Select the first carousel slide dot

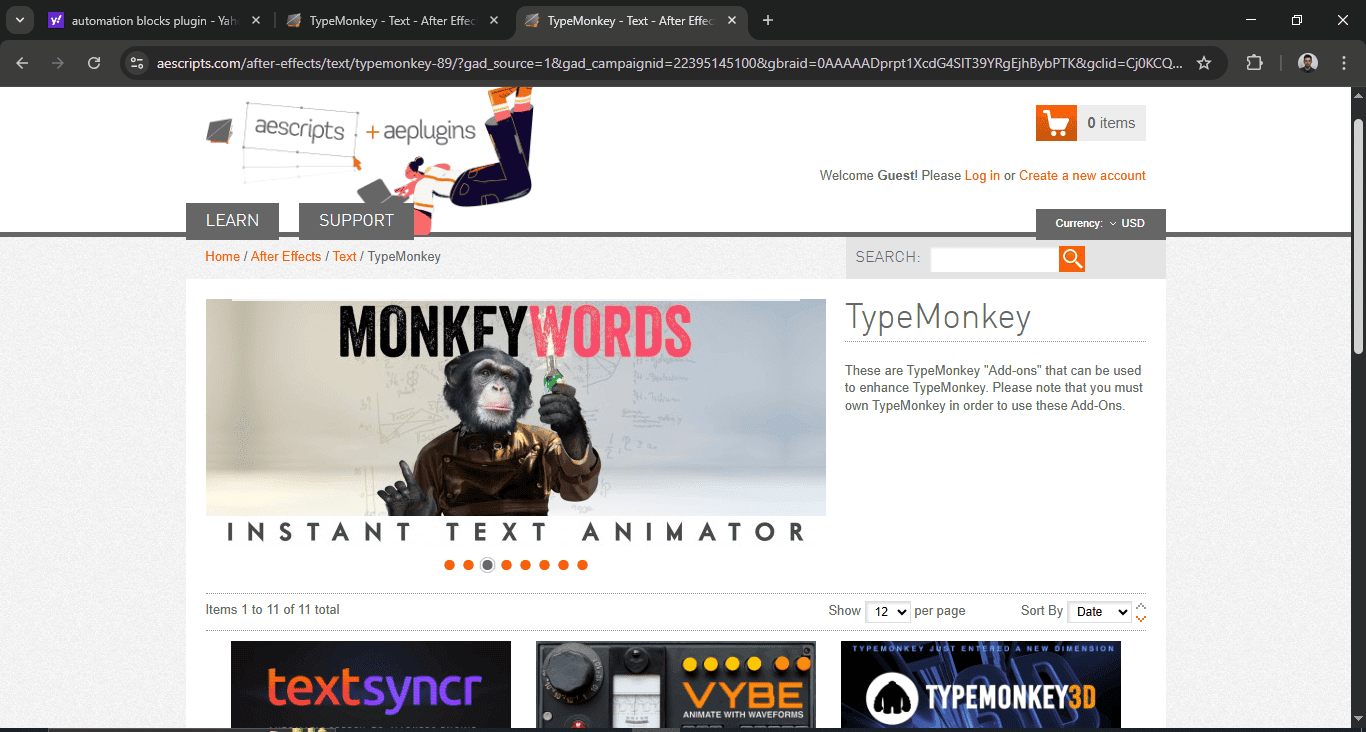point(450,565)
